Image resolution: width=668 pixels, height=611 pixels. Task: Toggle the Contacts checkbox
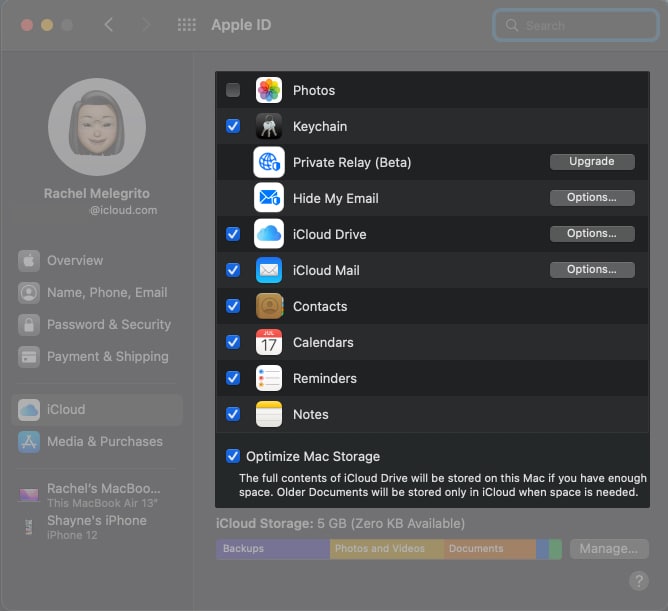[x=233, y=306]
